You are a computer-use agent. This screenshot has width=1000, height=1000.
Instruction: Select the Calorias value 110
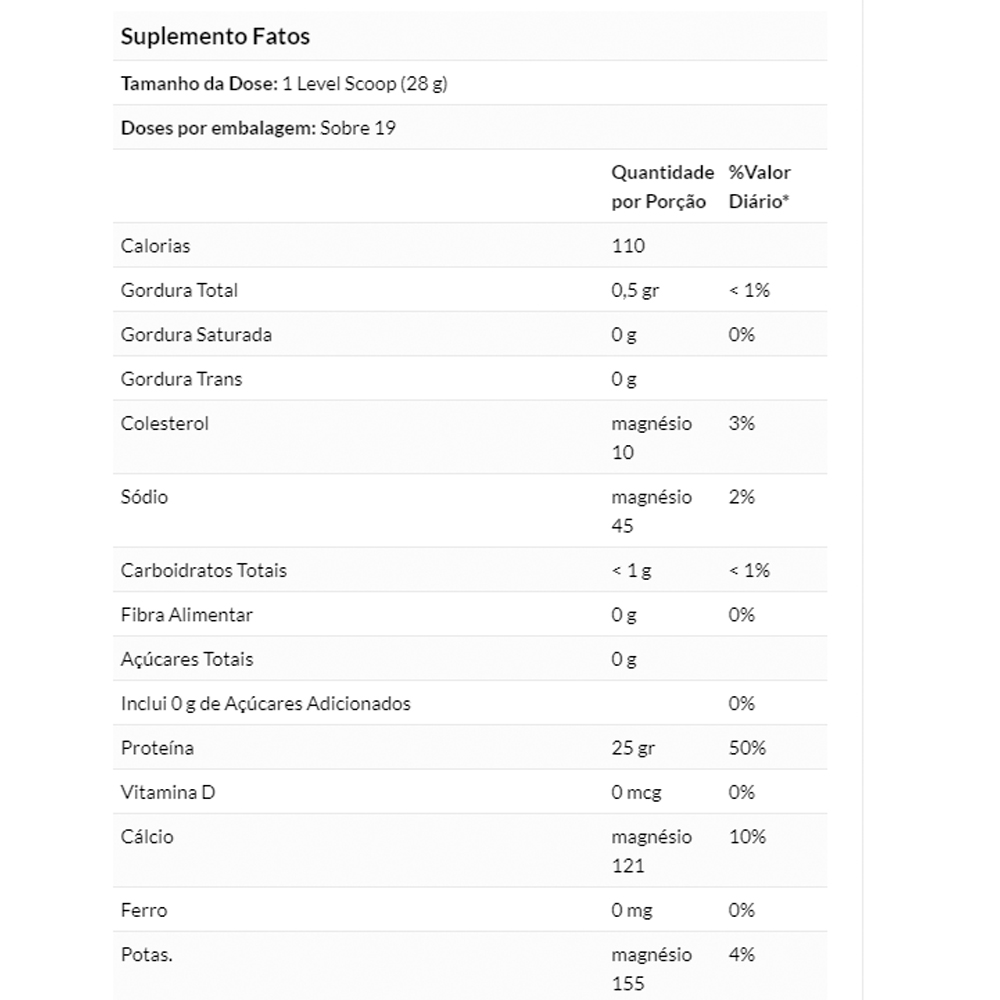coord(628,246)
